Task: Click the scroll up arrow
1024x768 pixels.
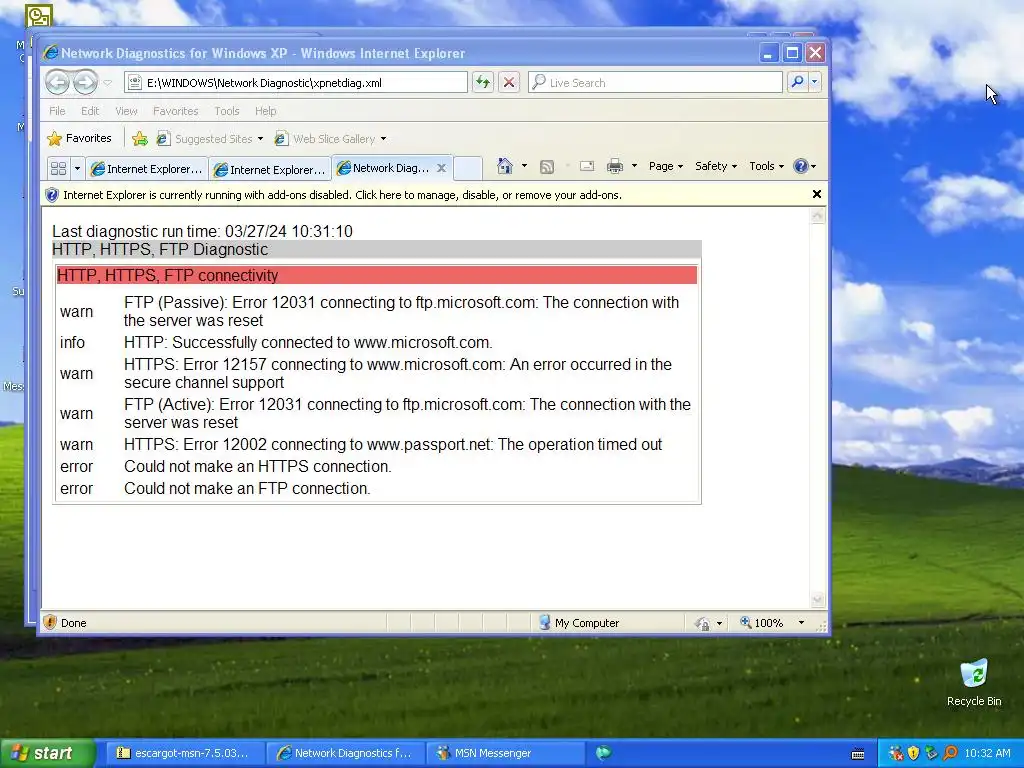Action: [x=818, y=216]
